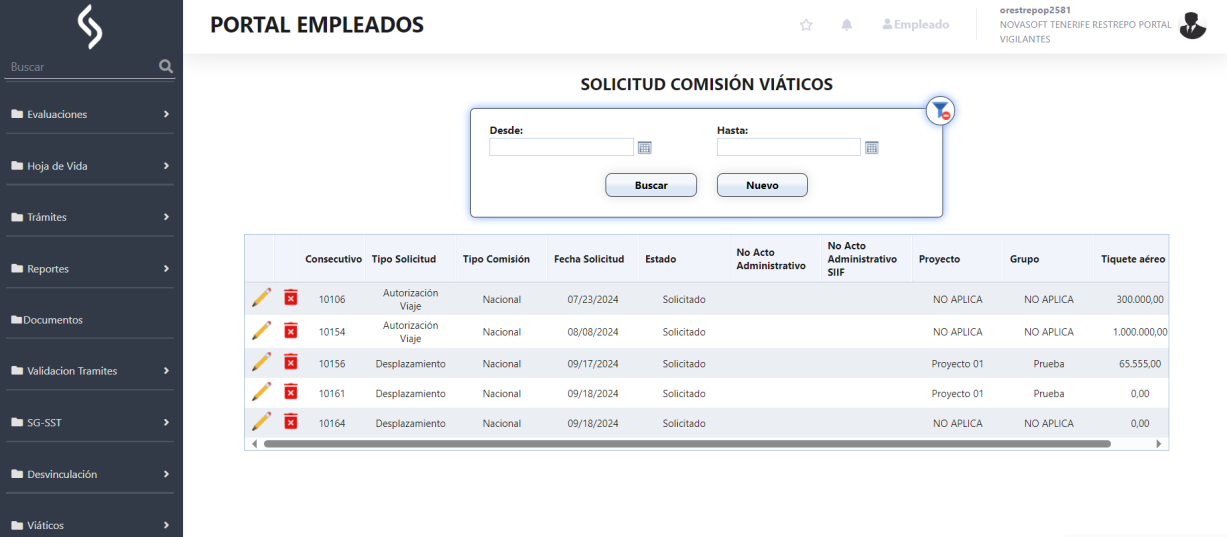This screenshot has height=537, width=1227.
Task: Click Proyecto 01 in row 10156
Action: (957, 364)
